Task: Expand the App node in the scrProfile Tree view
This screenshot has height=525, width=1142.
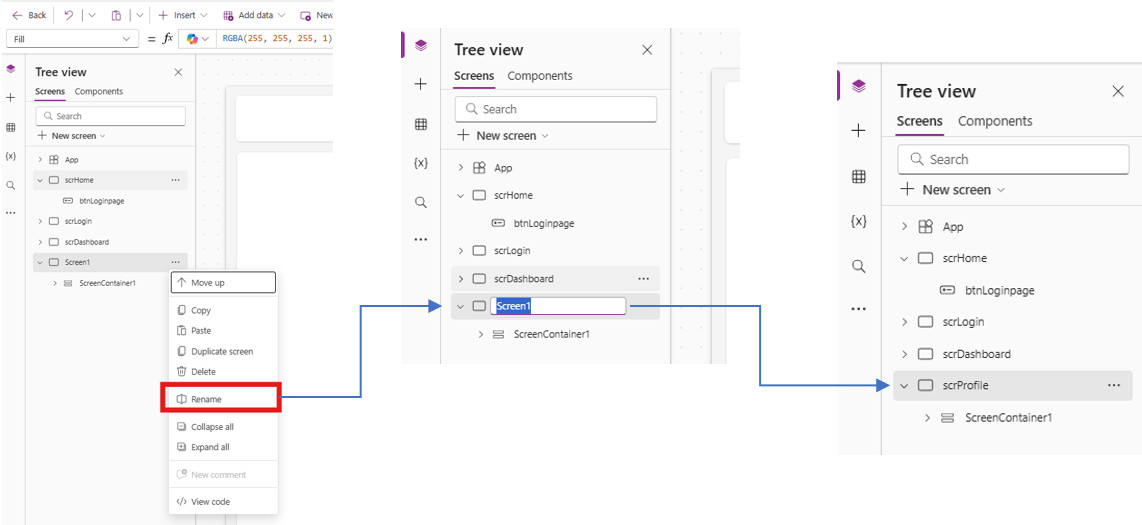Action: pyautogui.click(x=905, y=226)
